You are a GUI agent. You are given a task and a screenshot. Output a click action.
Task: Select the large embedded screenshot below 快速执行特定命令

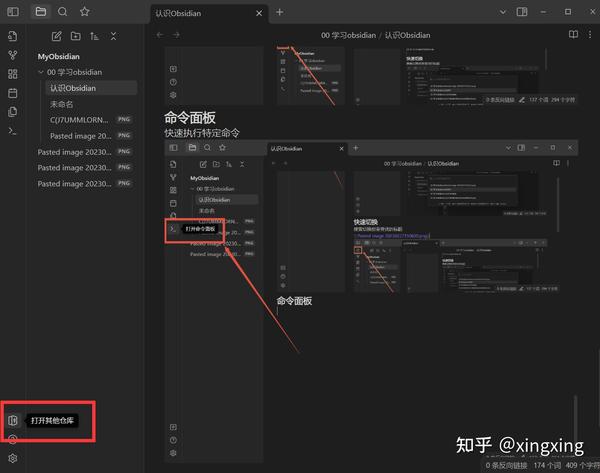point(371,301)
